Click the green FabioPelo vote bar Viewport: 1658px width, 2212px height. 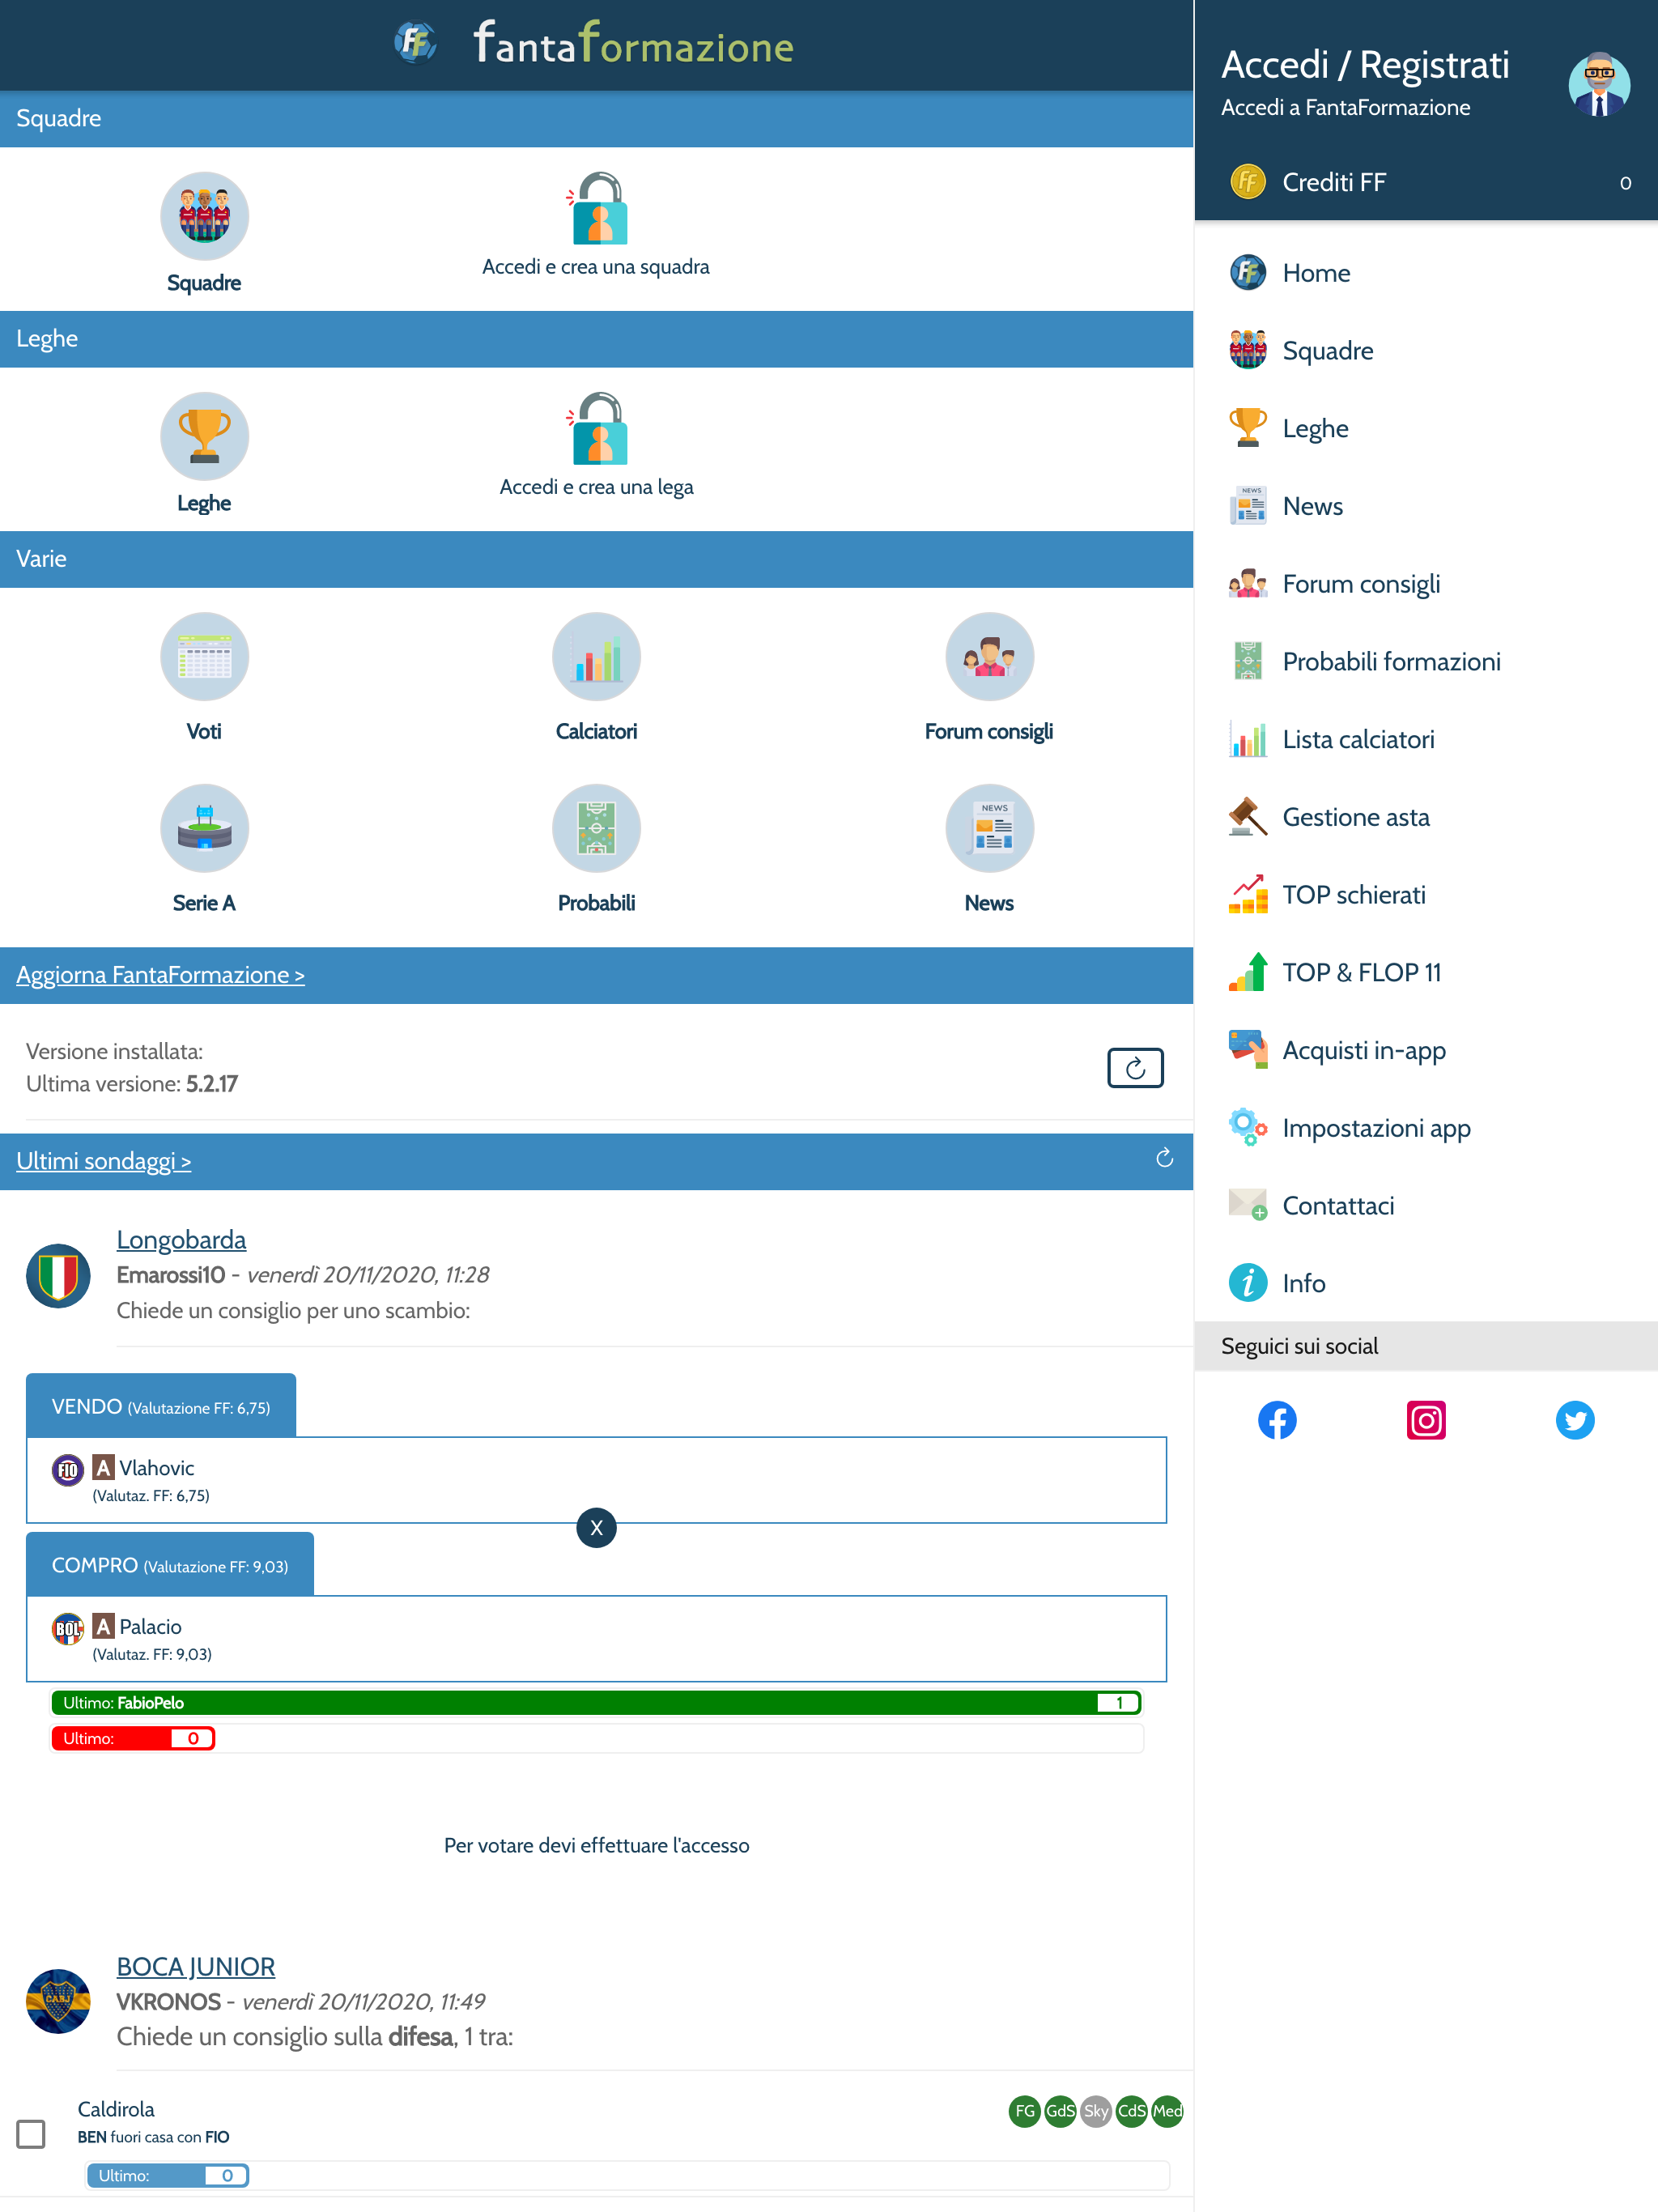(596, 1702)
